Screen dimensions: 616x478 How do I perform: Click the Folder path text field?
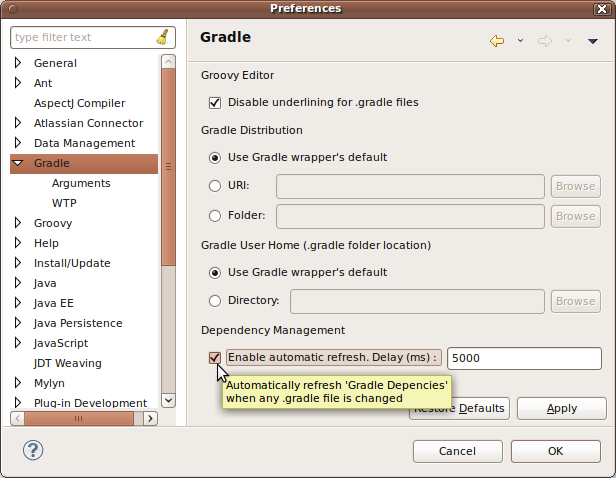[x=410, y=216]
